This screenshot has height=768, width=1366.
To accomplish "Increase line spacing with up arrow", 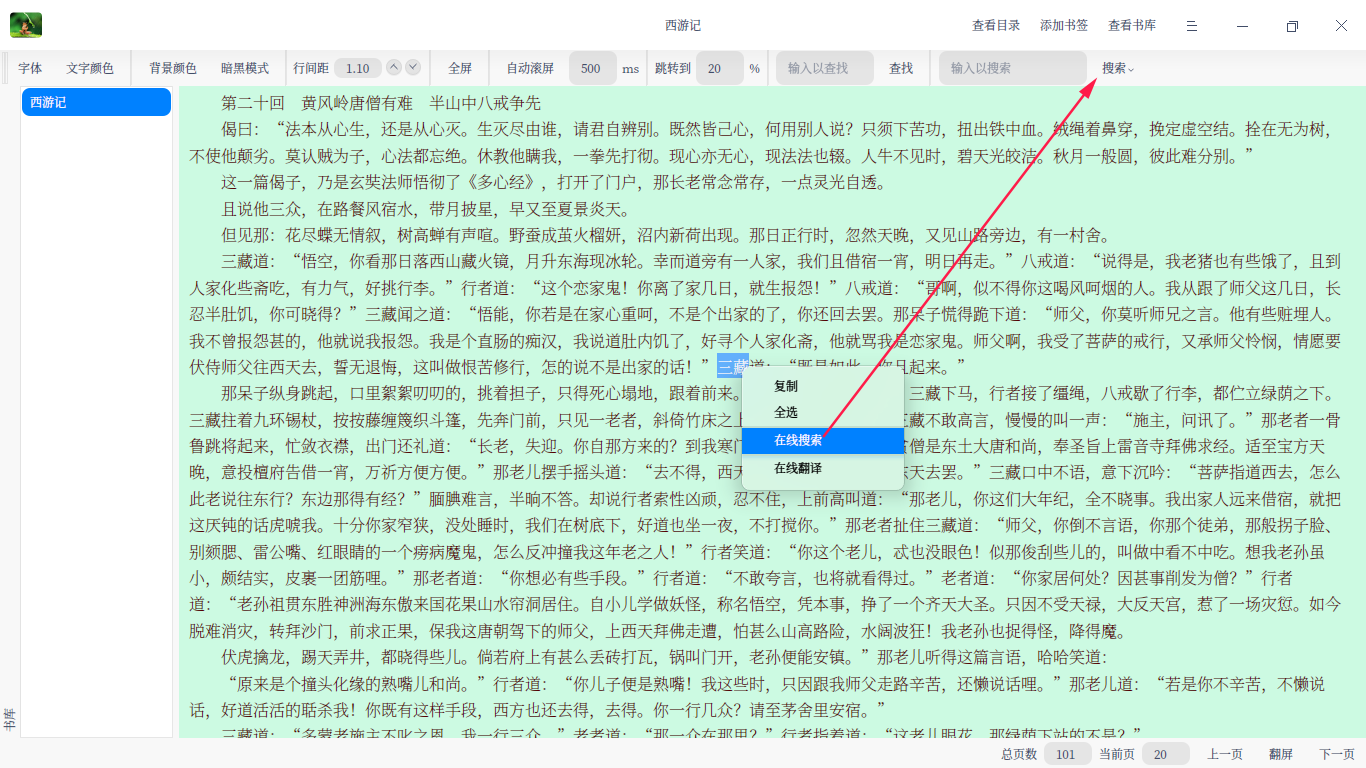I will point(394,67).
